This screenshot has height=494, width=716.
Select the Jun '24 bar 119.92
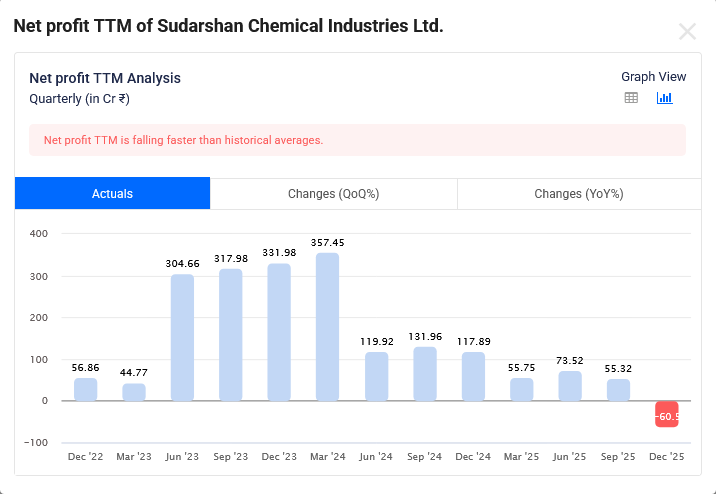point(376,376)
